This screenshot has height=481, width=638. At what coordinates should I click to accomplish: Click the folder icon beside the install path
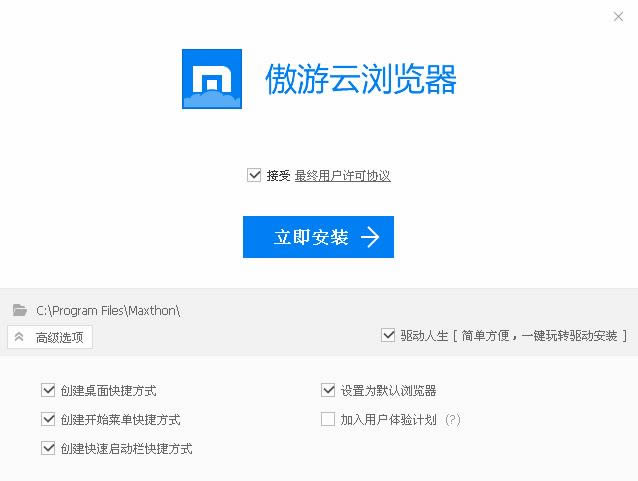20,310
